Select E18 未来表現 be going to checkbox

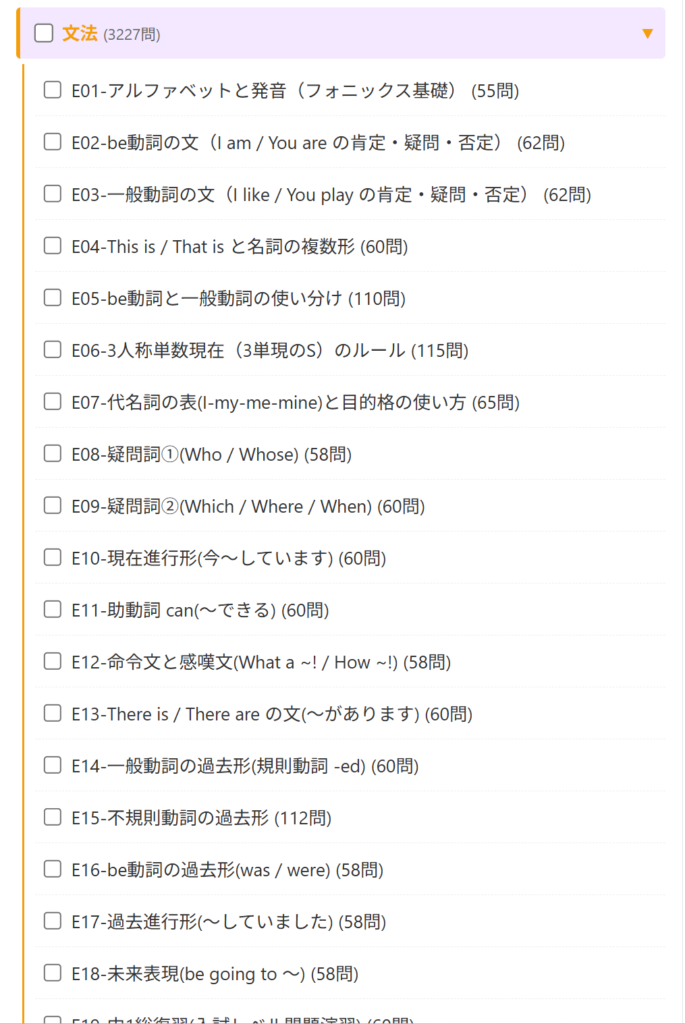(x=53, y=973)
